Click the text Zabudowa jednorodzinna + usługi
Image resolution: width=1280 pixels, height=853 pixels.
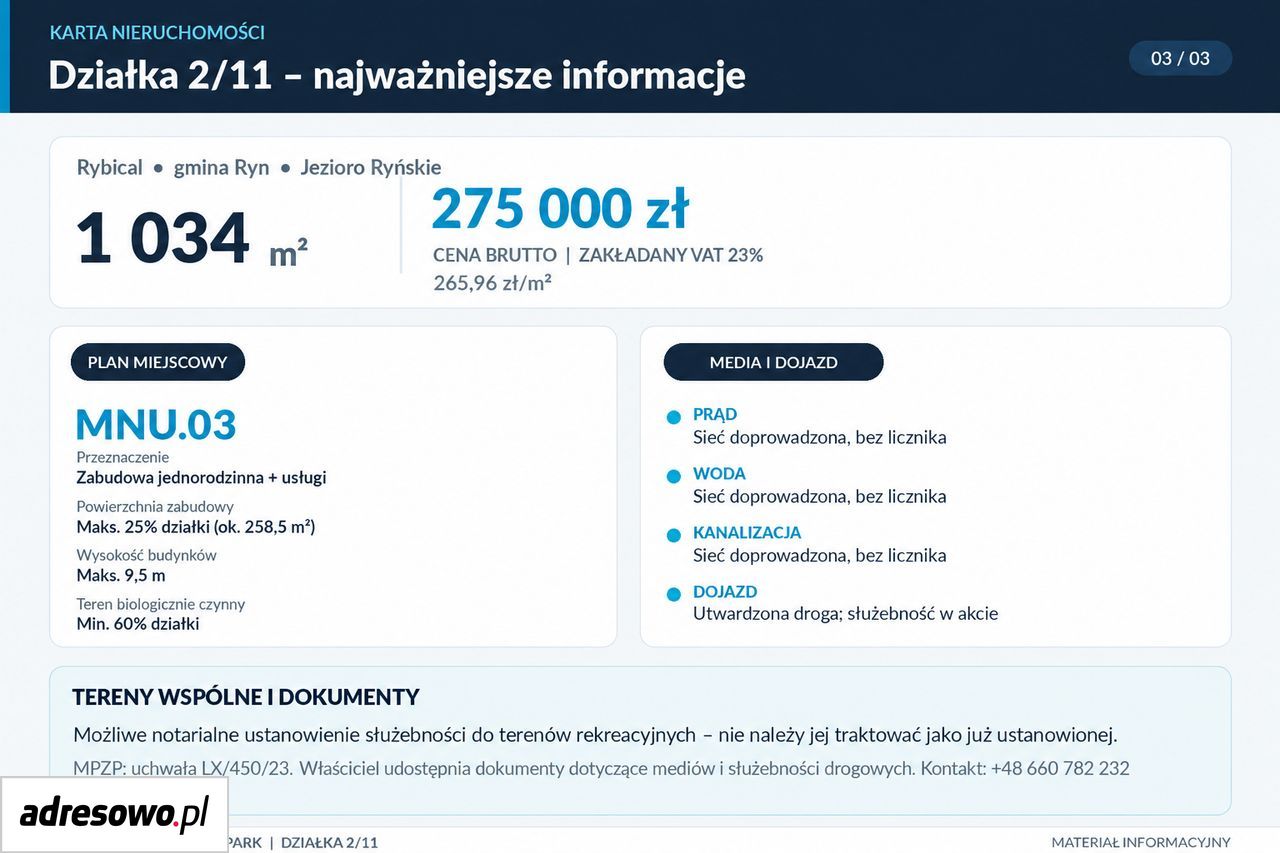[201, 478]
